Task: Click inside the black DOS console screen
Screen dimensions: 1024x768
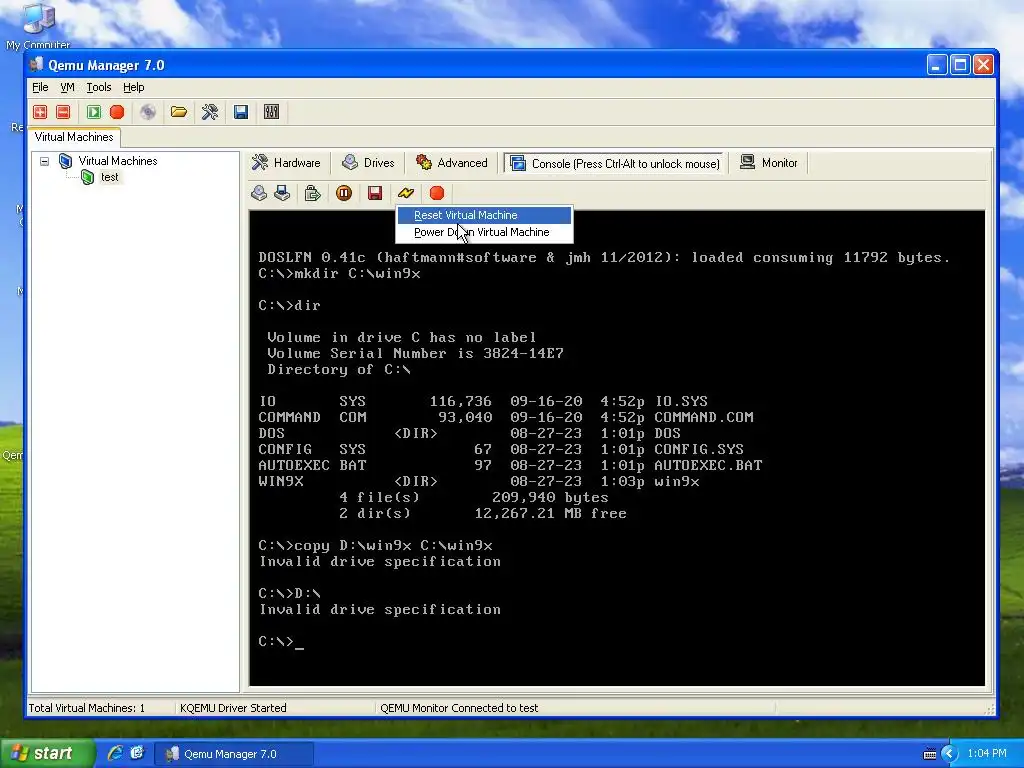Action: pyautogui.click(x=616, y=448)
